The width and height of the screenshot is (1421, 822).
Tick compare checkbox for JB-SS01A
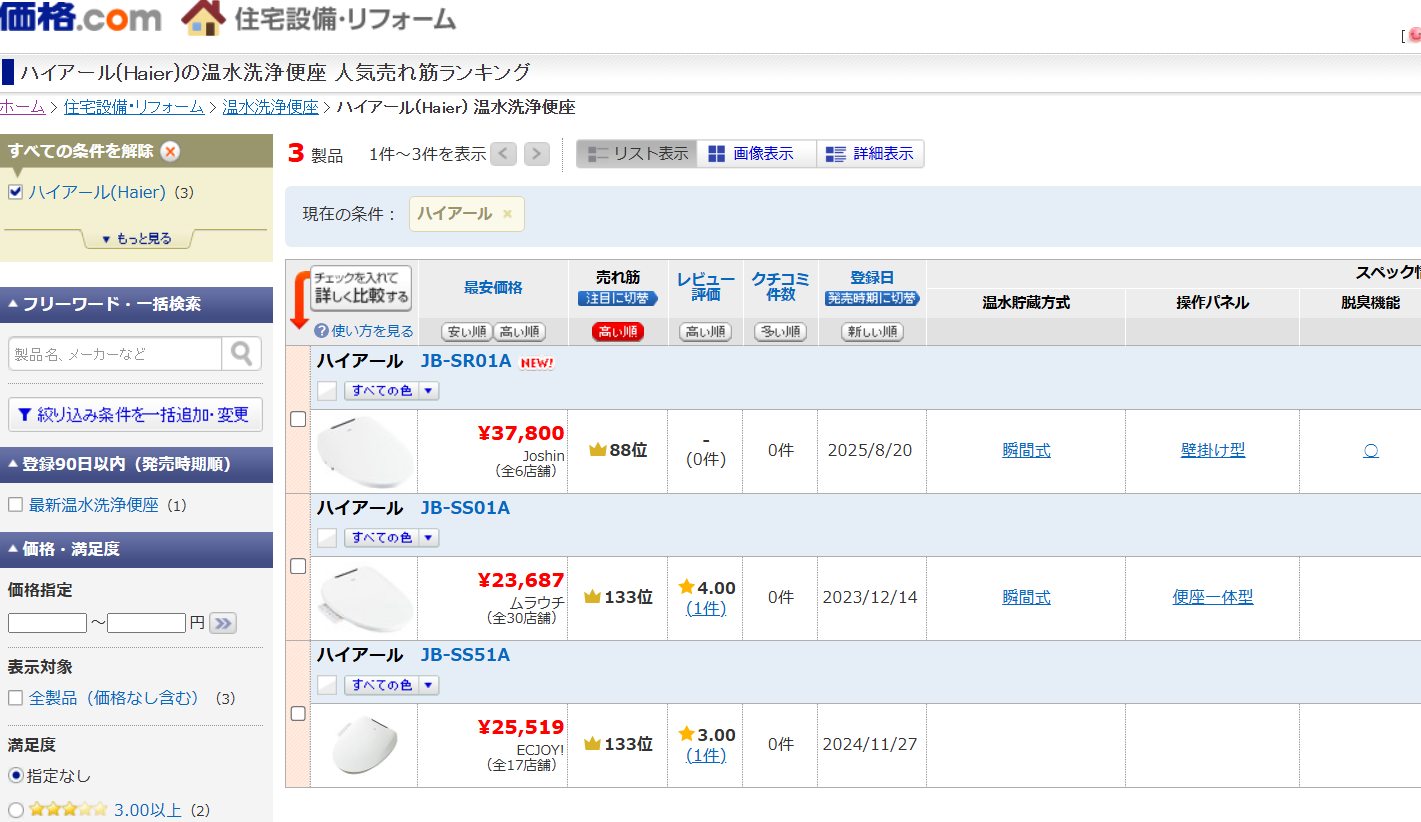[298, 567]
